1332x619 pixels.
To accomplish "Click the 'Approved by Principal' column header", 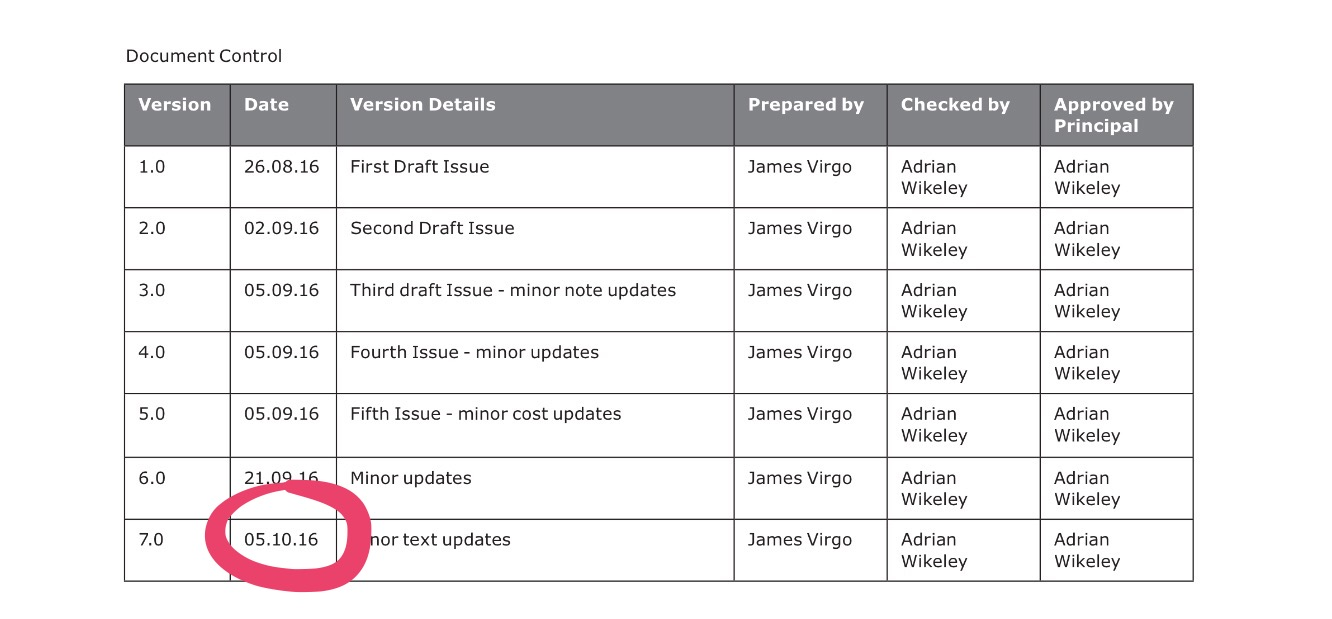I will click(x=1113, y=115).
